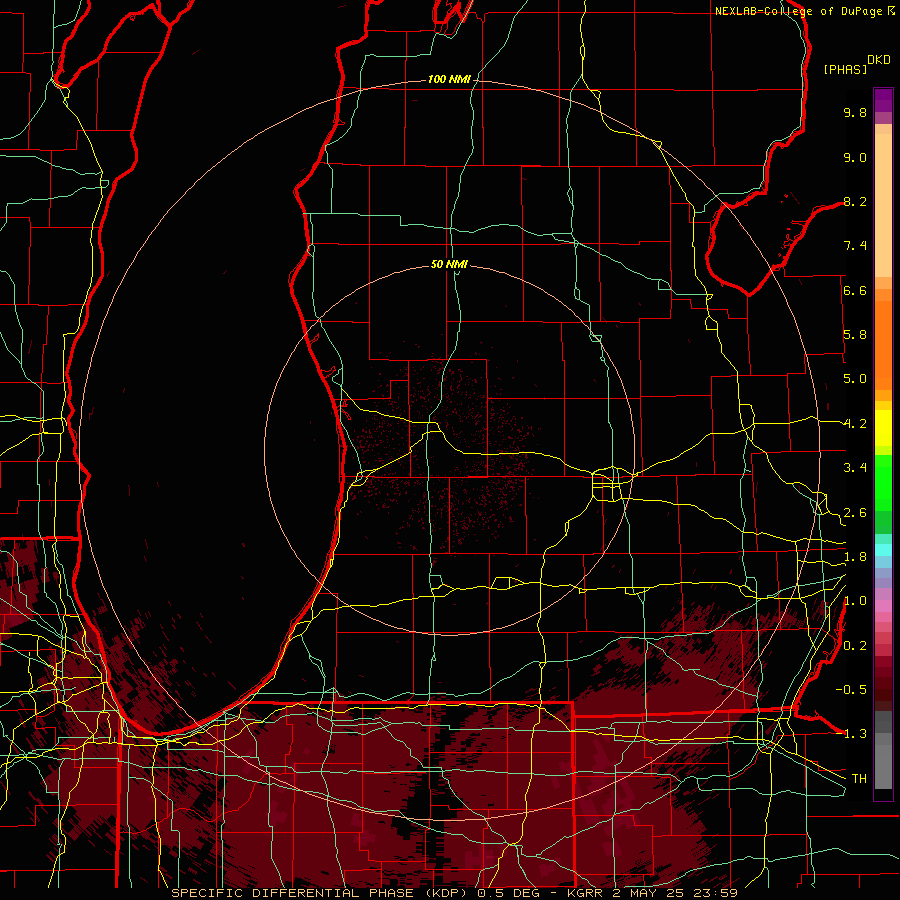Click the 6.6 value on color scale

click(855, 290)
